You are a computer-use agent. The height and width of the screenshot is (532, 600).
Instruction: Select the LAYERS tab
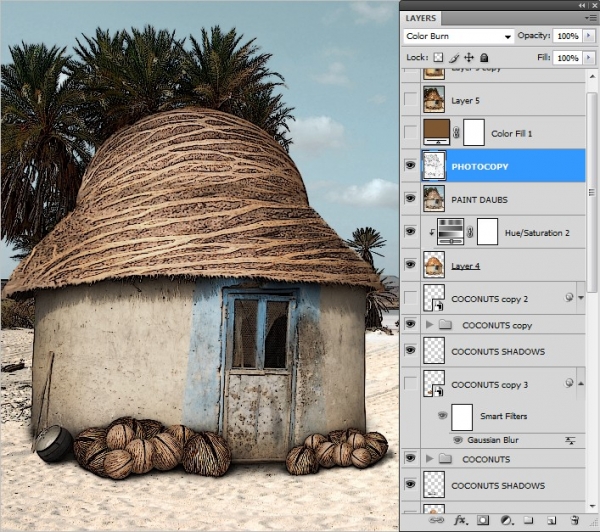click(x=421, y=18)
